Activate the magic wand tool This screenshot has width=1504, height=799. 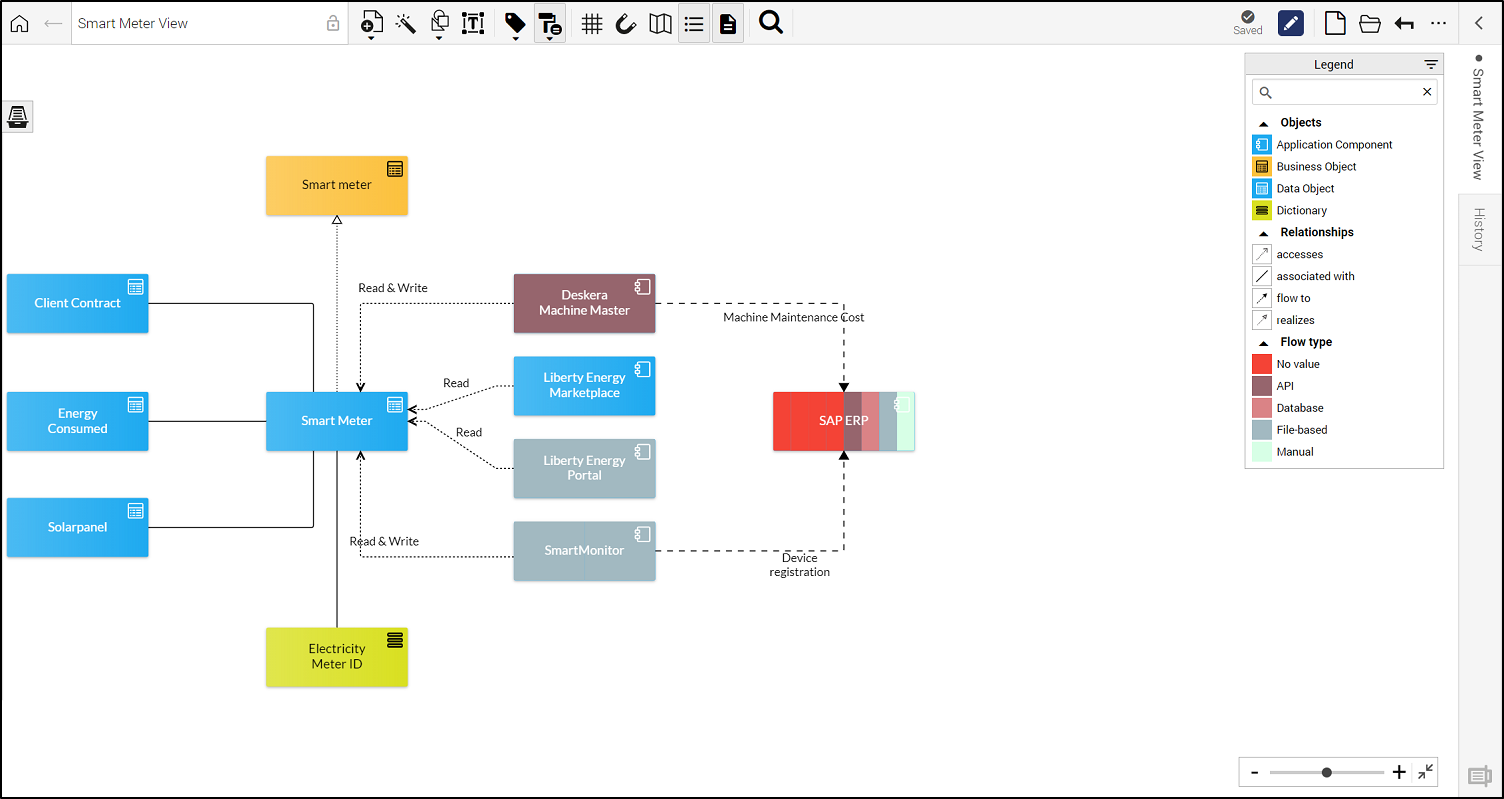[405, 23]
